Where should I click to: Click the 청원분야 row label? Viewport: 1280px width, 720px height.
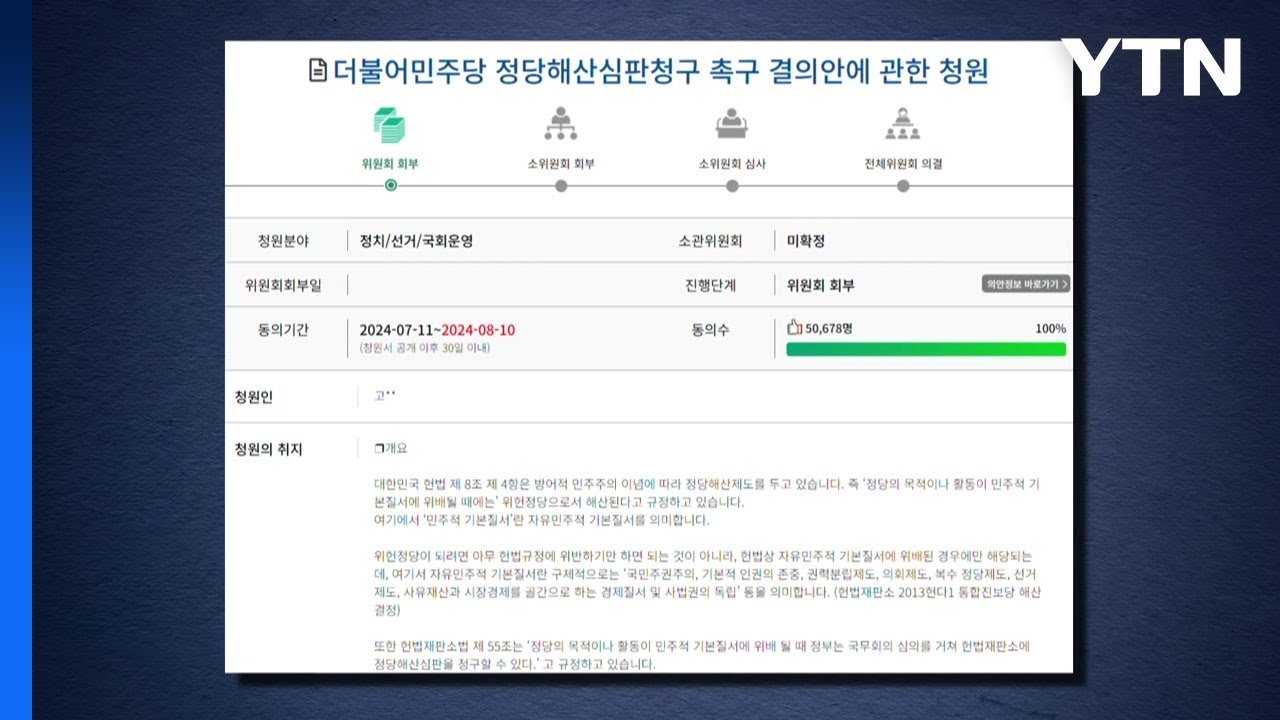pyautogui.click(x=283, y=241)
